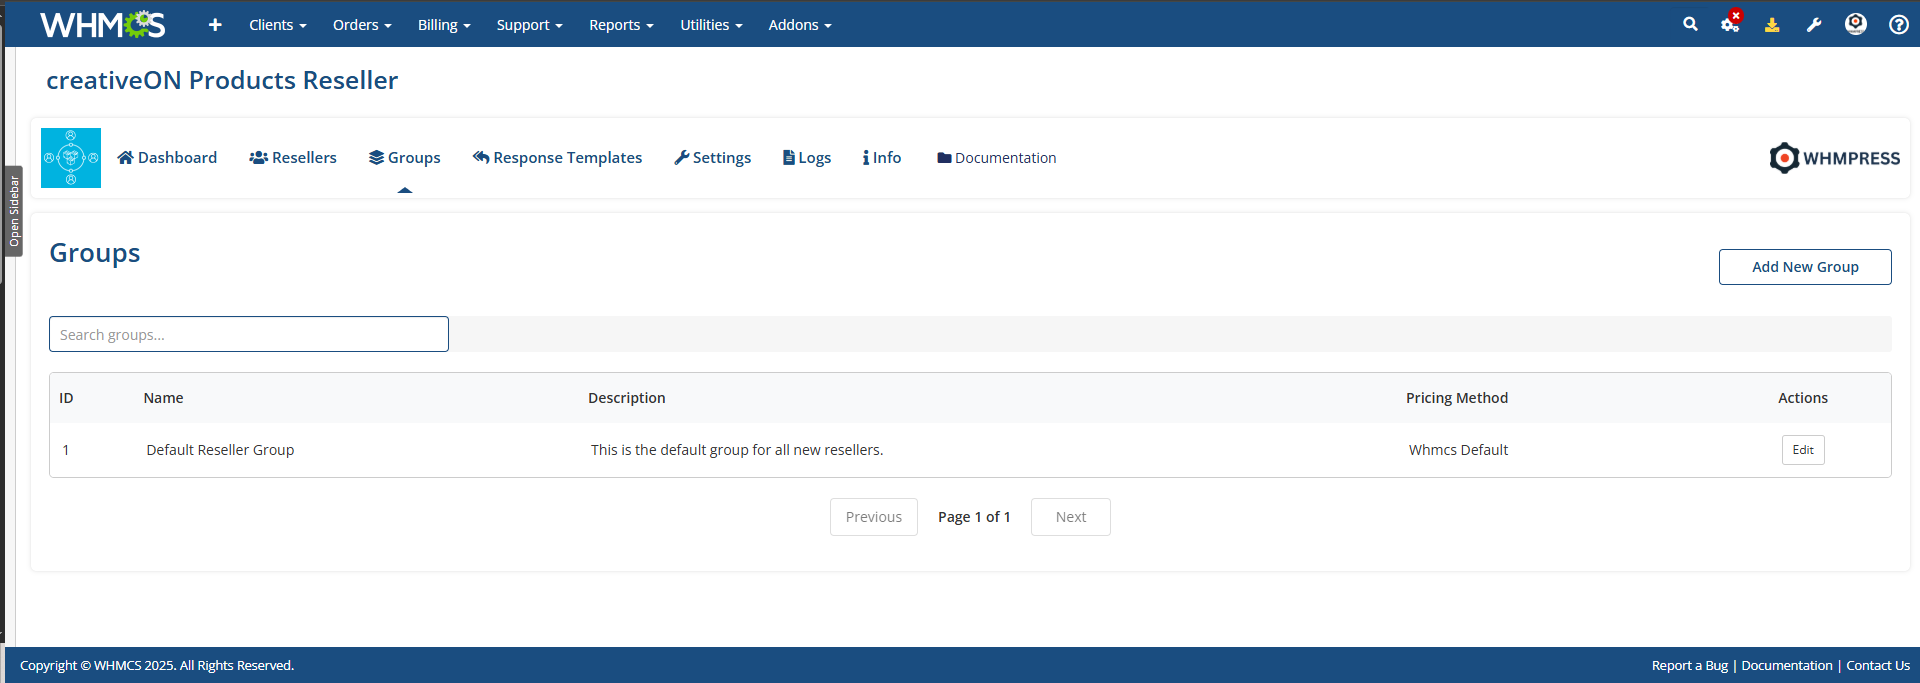Click the Open Sidebar handle
The width and height of the screenshot is (1920, 683).
(14, 211)
